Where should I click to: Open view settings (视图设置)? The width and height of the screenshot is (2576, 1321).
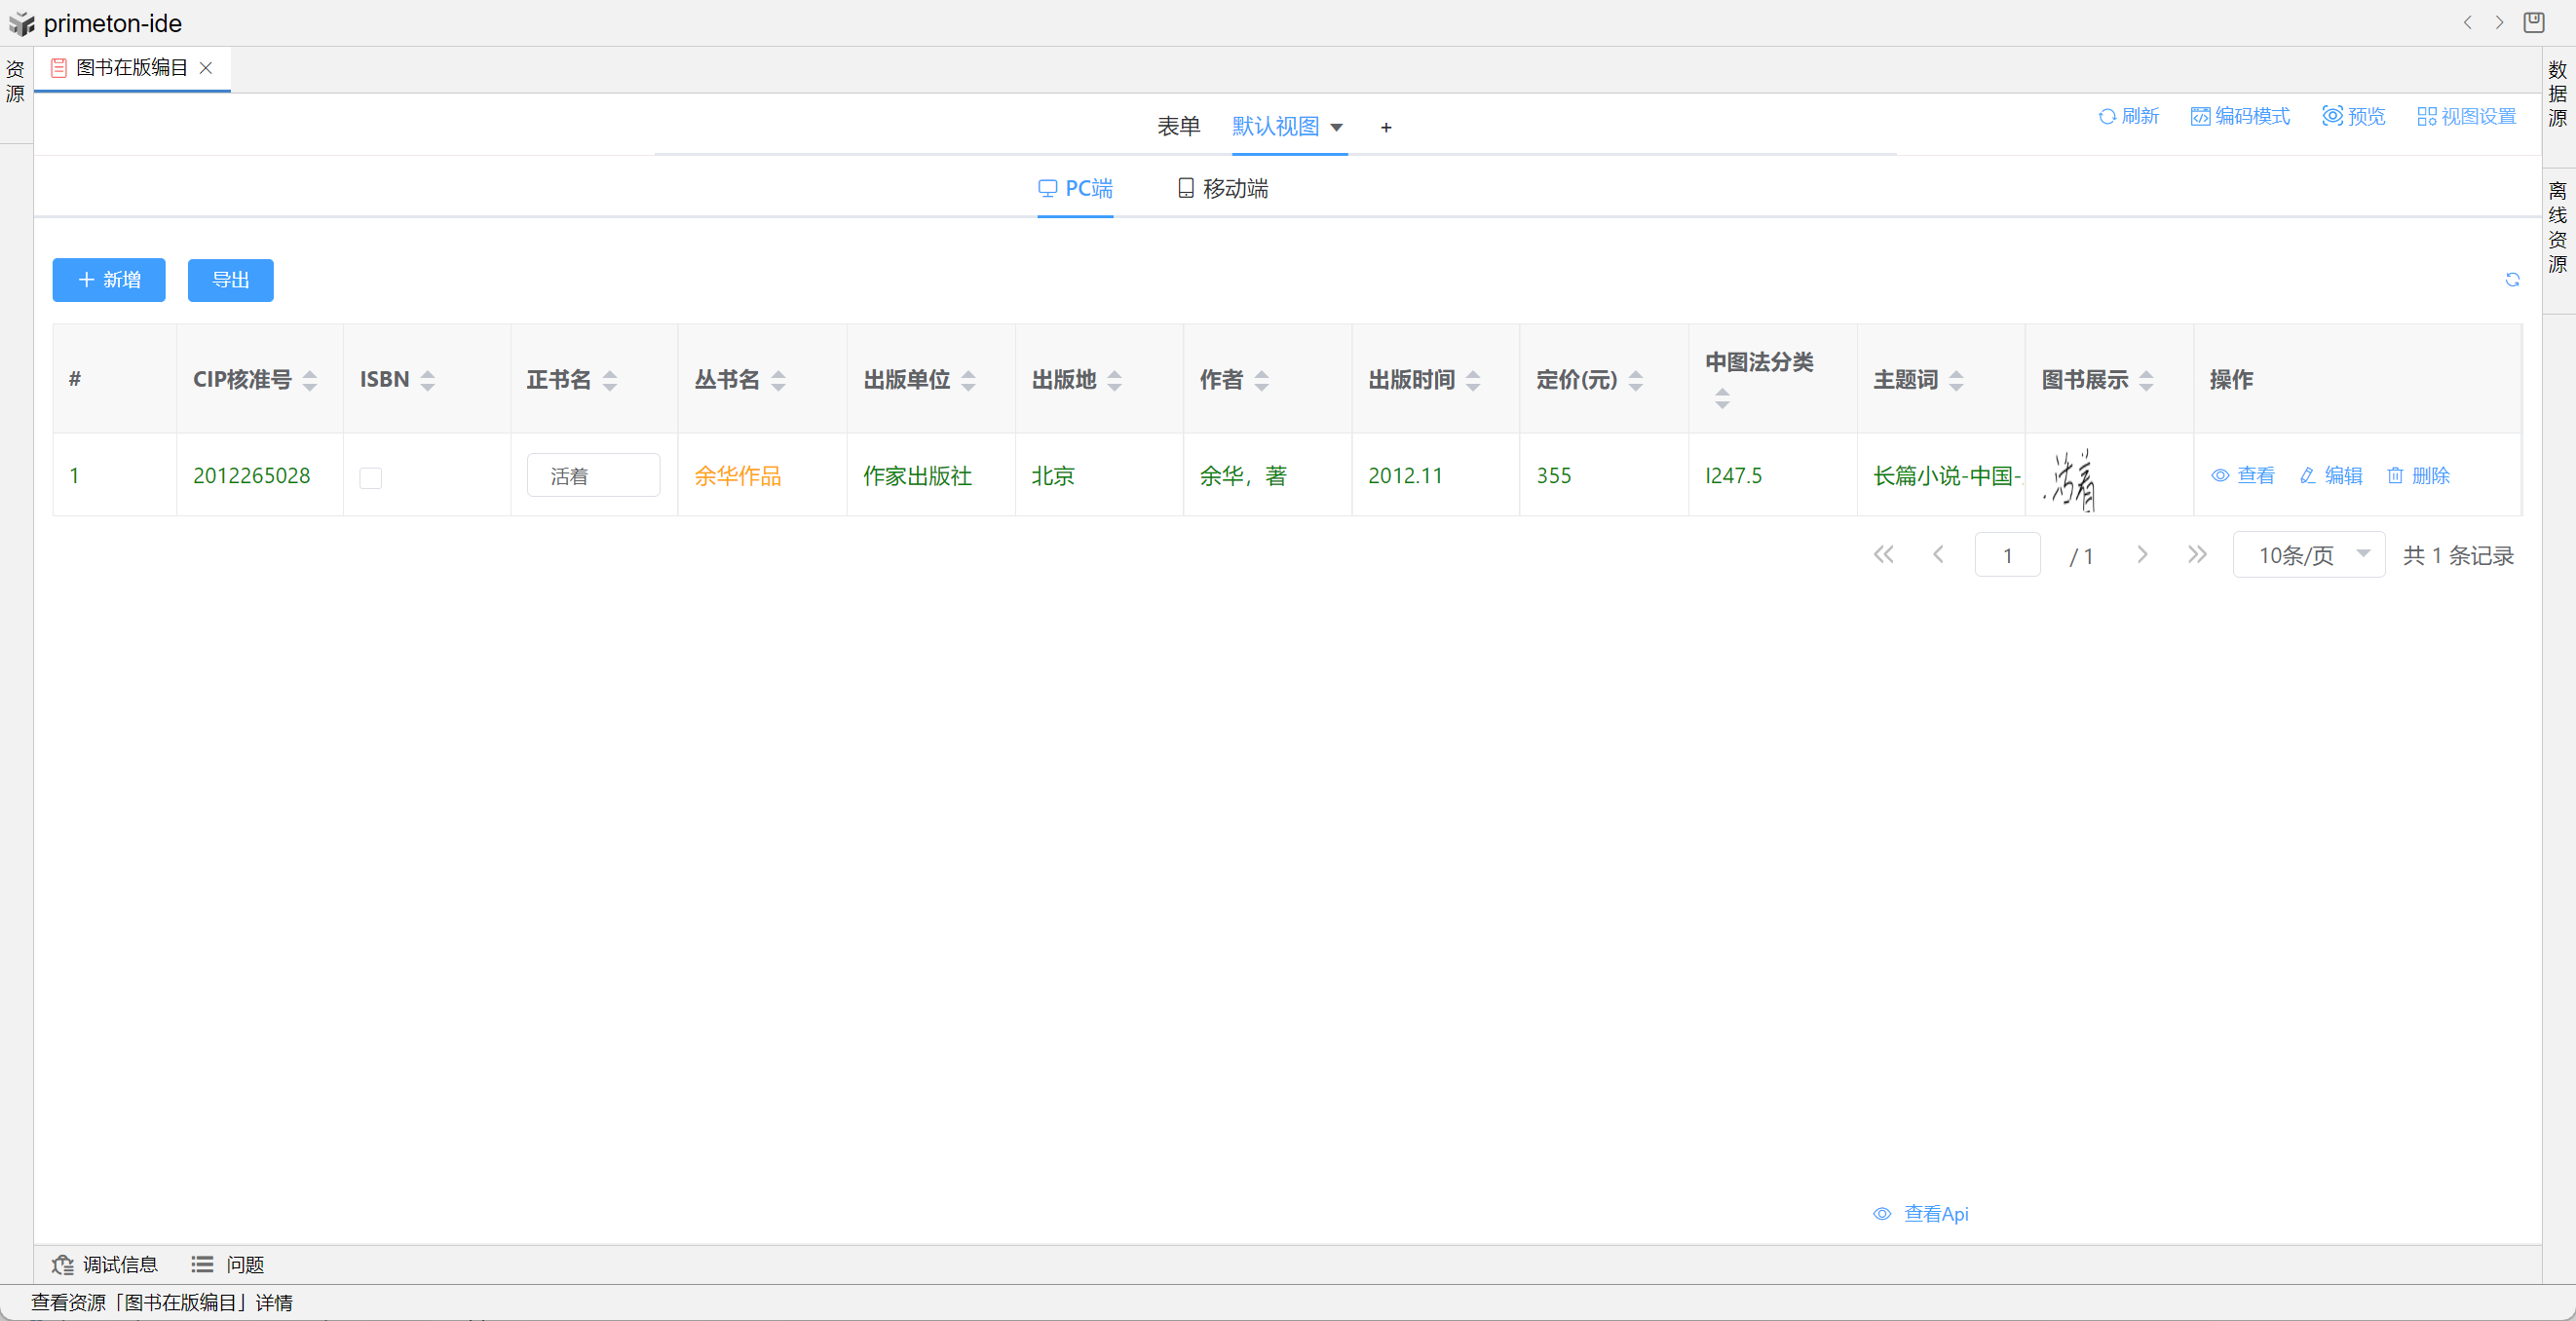(x=2466, y=116)
